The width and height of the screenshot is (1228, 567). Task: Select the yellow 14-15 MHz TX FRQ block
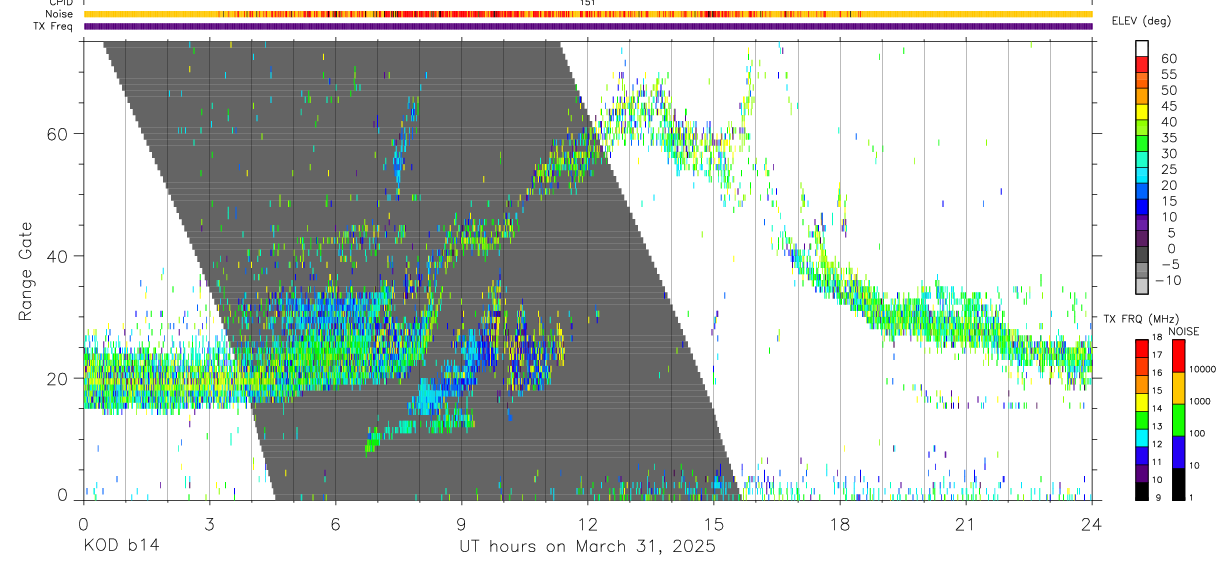click(x=1141, y=401)
